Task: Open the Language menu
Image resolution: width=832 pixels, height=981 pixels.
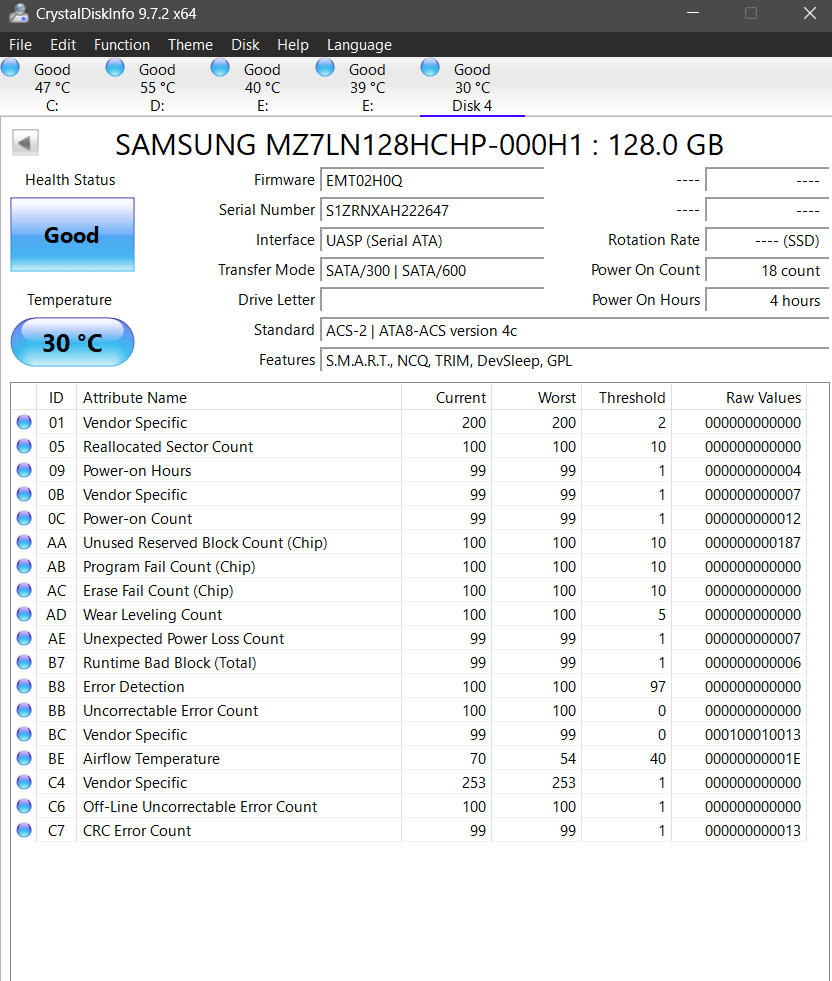Action: coord(359,45)
